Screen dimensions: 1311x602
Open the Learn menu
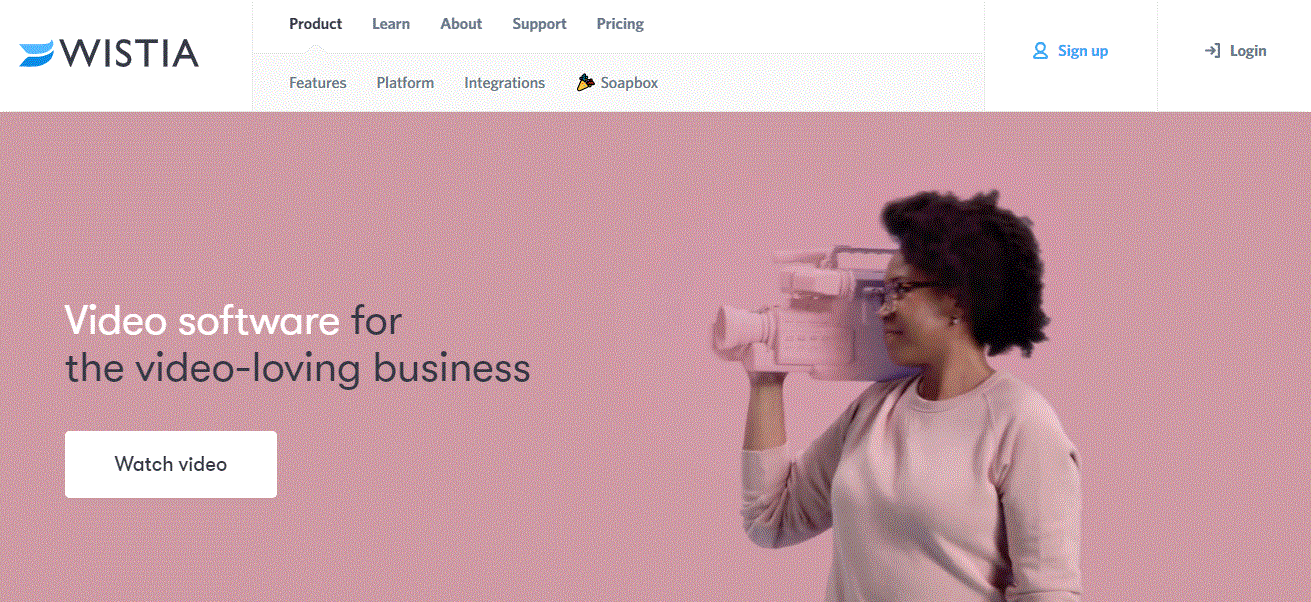pyautogui.click(x=391, y=24)
